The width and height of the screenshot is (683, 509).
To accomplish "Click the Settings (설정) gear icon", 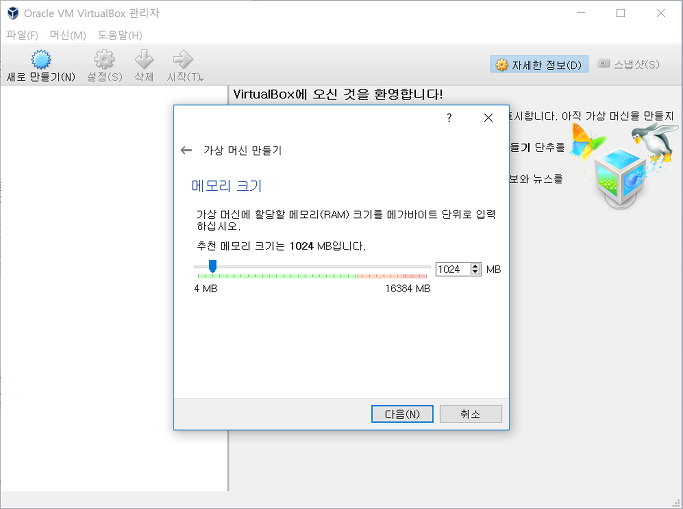I will tap(105, 59).
